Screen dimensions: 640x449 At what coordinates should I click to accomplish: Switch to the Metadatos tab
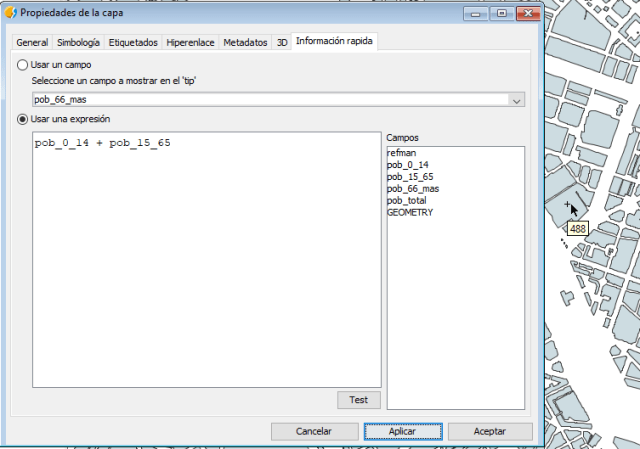click(x=245, y=43)
